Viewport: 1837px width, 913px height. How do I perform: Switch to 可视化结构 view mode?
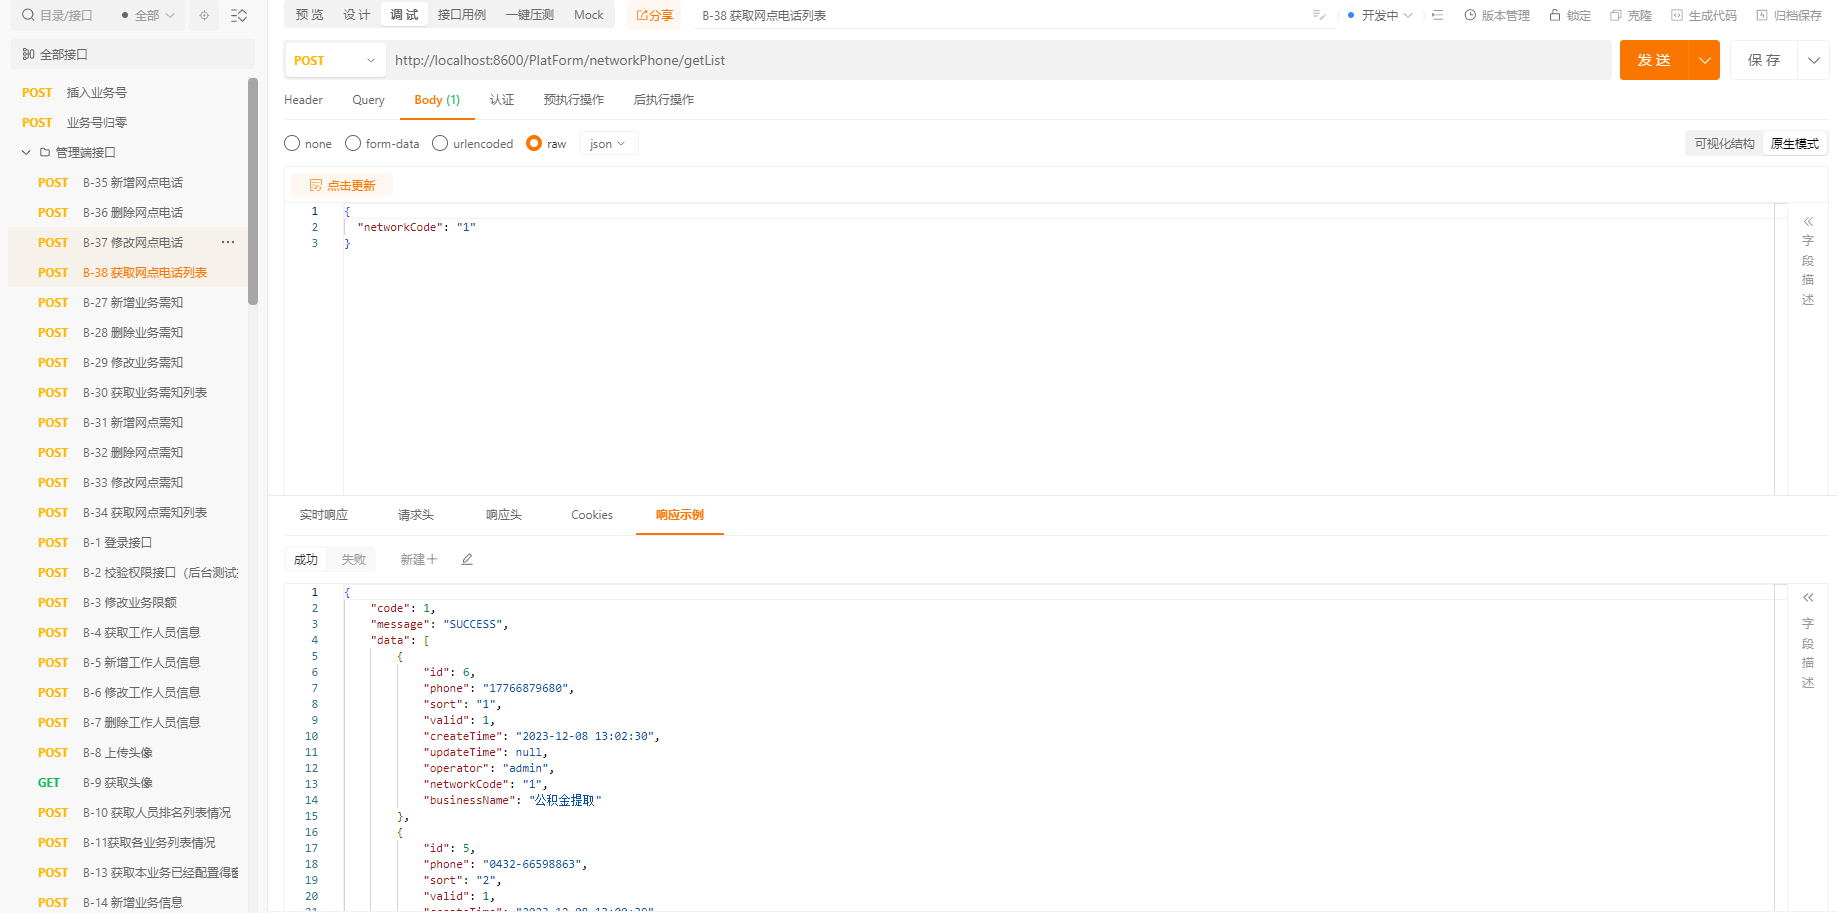coord(1724,143)
